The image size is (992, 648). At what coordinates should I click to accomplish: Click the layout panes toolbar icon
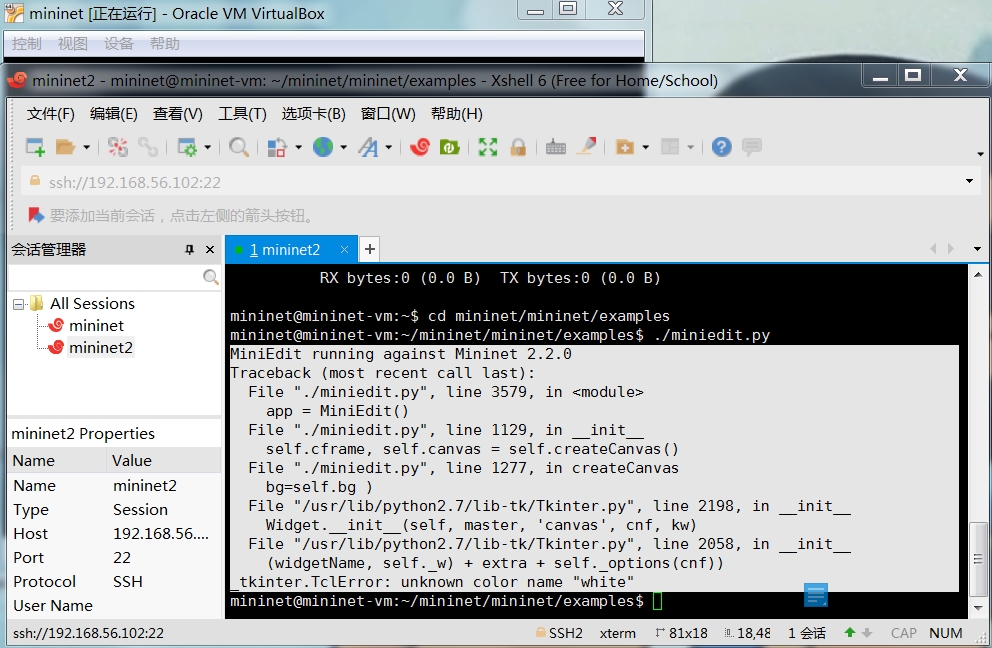click(x=670, y=147)
